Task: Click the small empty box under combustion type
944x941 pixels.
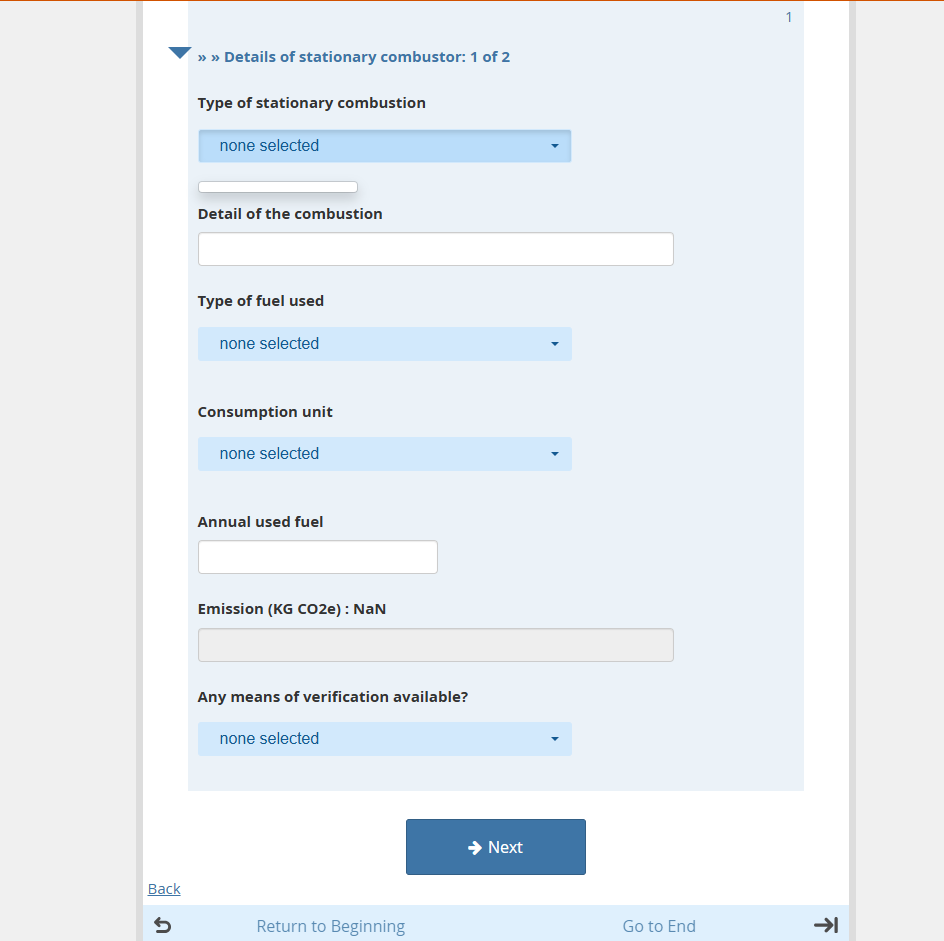Action: [277, 187]
